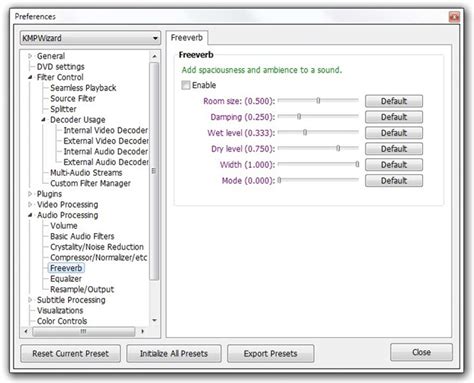The width and height of the screenshot is (474, 383).
Task: Select Color Controls tree item
Action: pyautogui.click(x=62, y=321)
